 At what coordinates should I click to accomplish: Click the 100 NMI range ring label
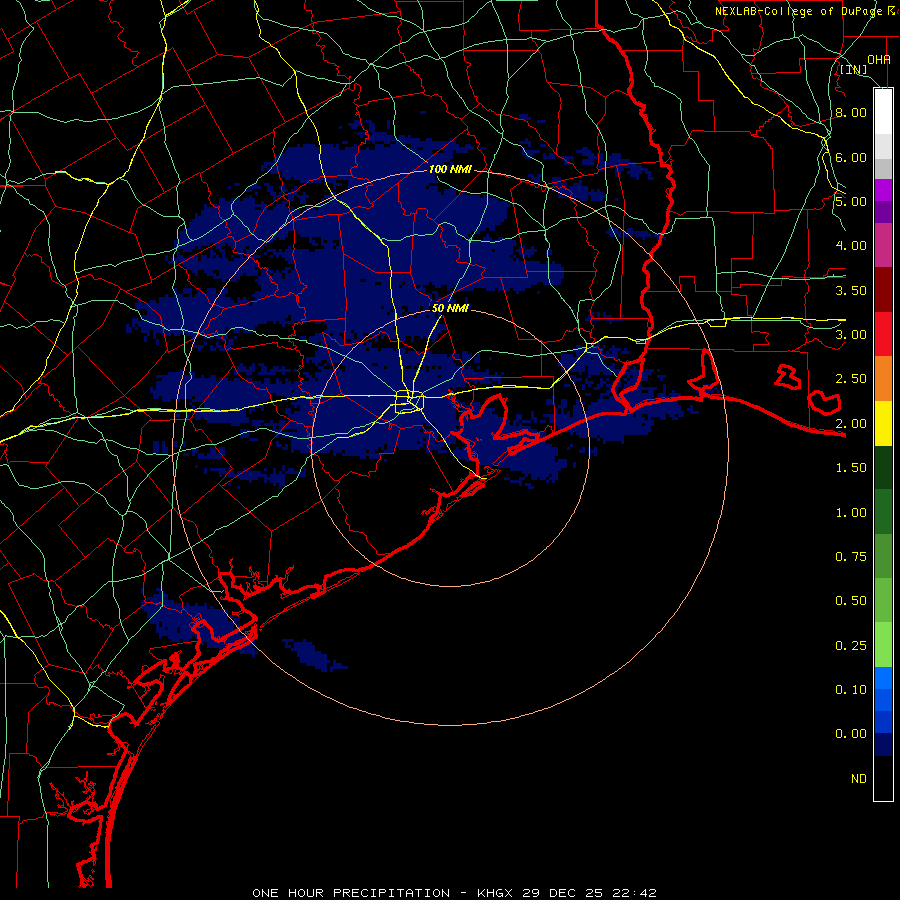pyautogui.click(x=450, y=169)
